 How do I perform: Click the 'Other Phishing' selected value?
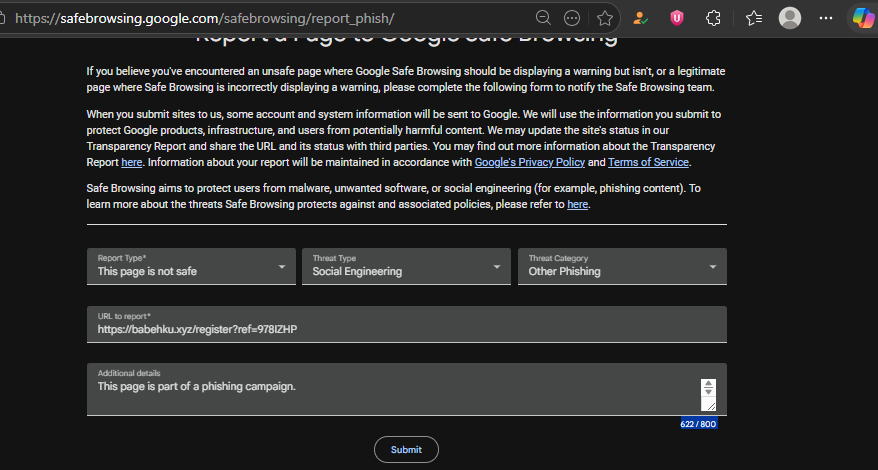[x=564, y=271]
